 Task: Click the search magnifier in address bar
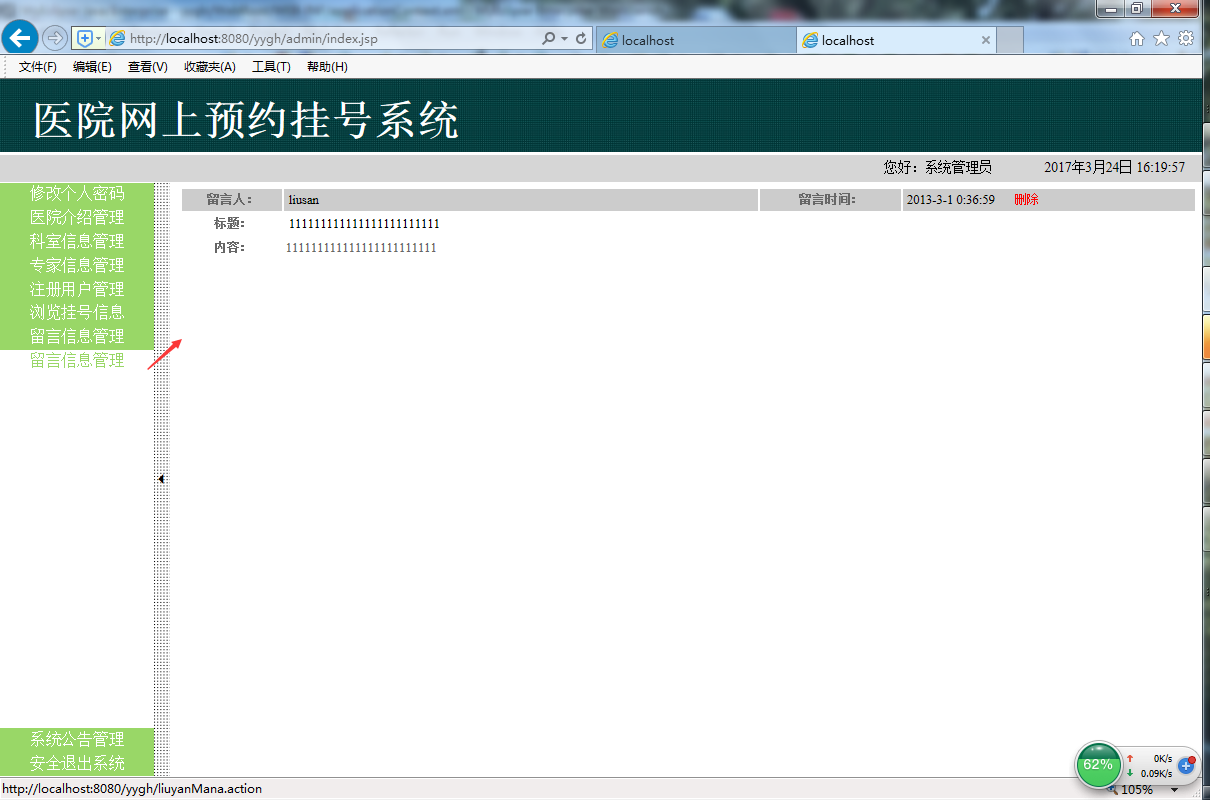pos(548,38)
